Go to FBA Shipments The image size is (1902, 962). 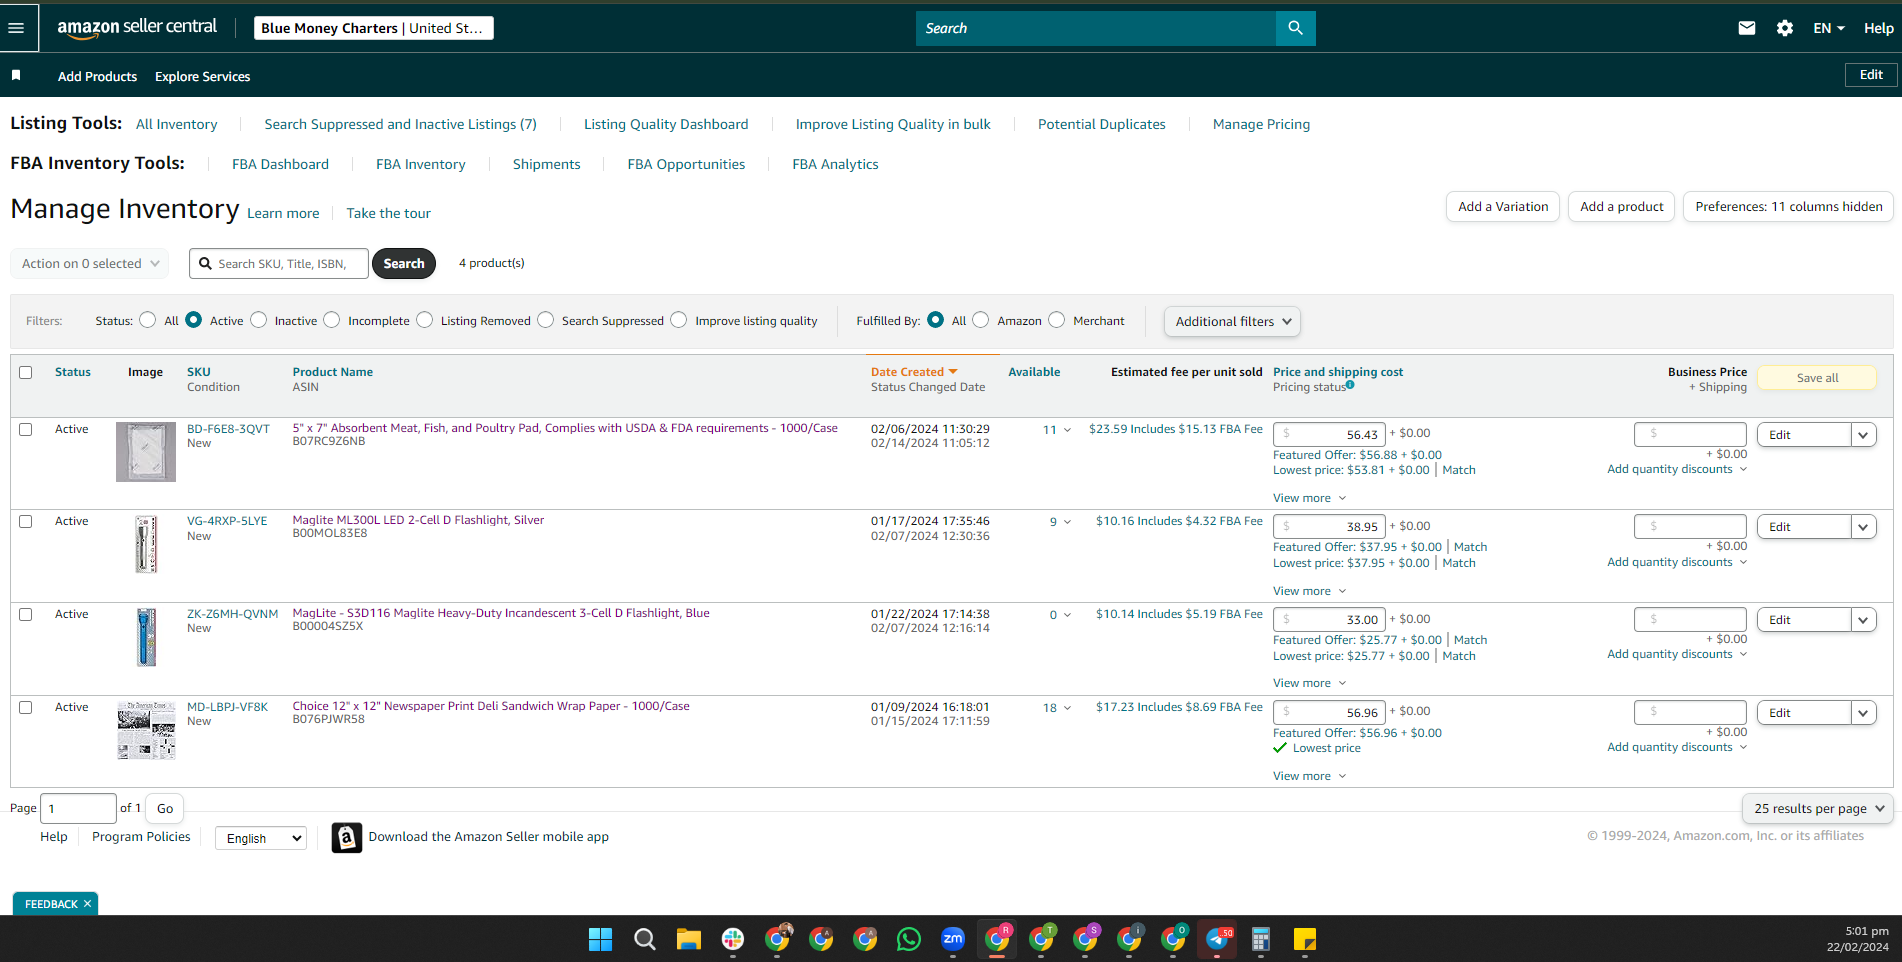[546, 164]
